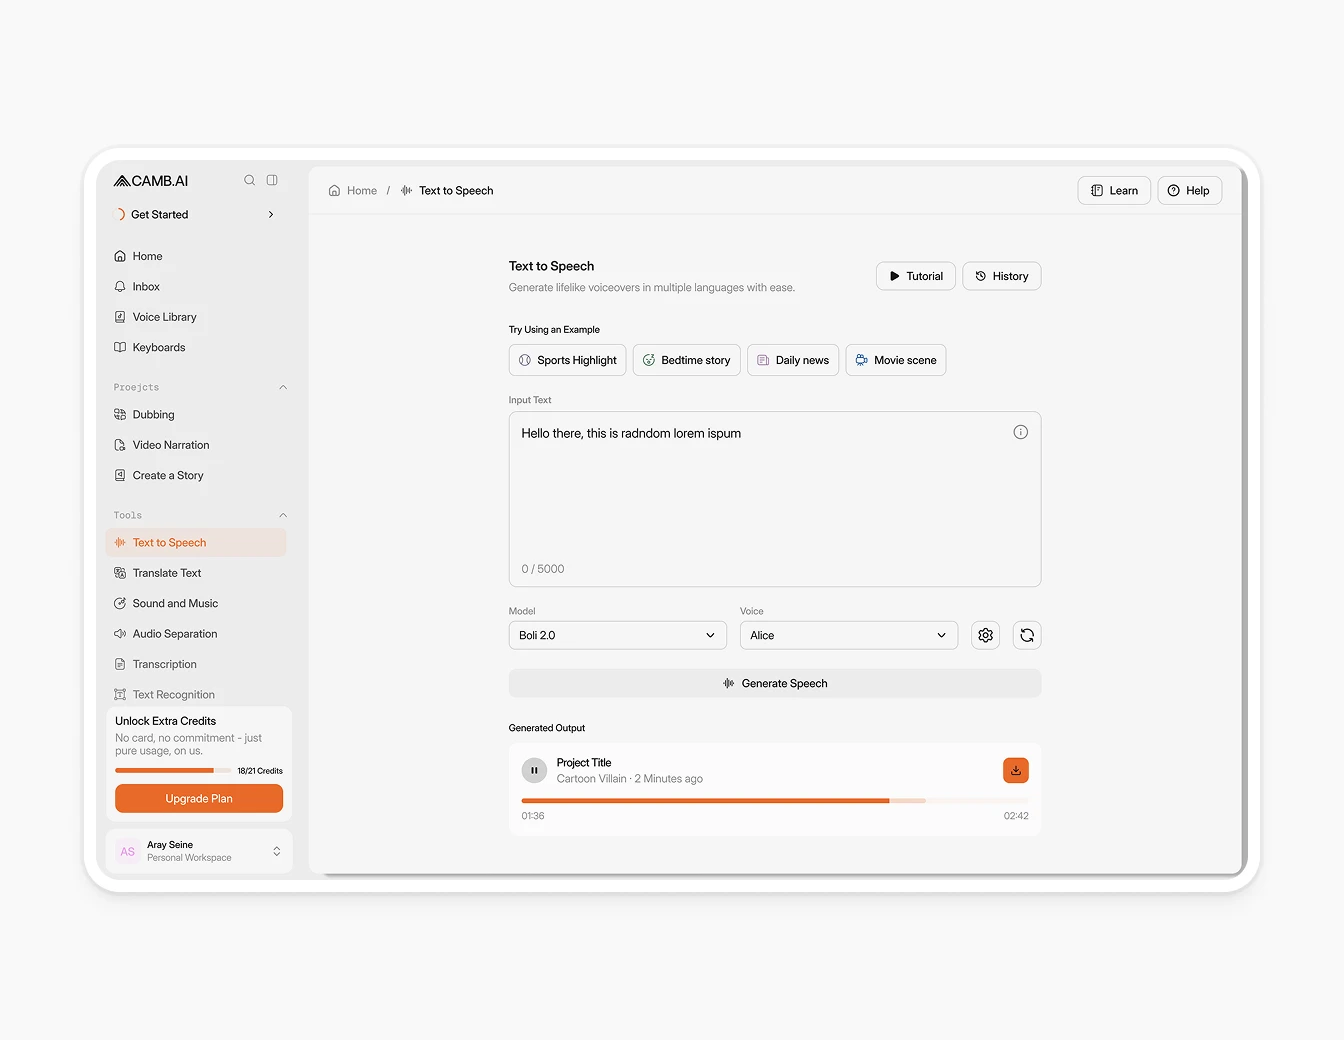Collapse the Projects section
Image resolution: width=1344 pixels, height=1040 pixels.
[283, 387]
